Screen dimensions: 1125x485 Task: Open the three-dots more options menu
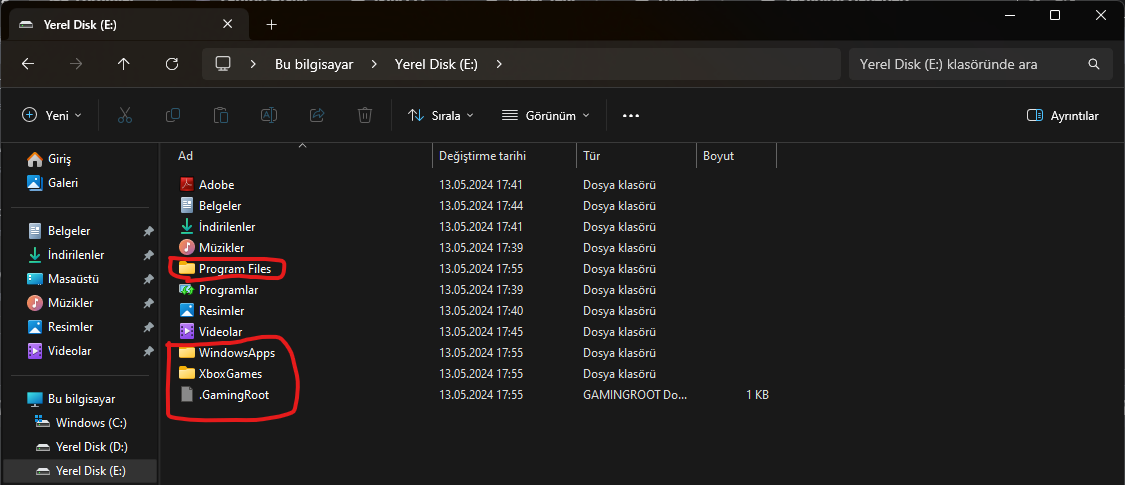point(631,116)
